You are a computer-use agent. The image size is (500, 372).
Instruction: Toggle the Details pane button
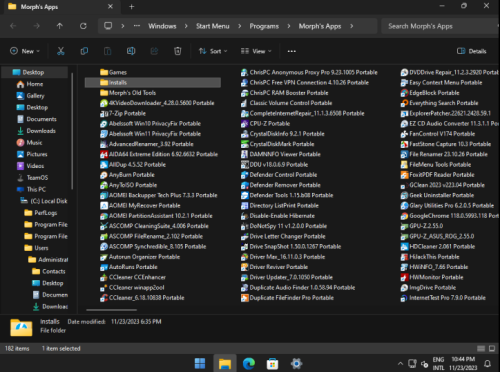471,51
